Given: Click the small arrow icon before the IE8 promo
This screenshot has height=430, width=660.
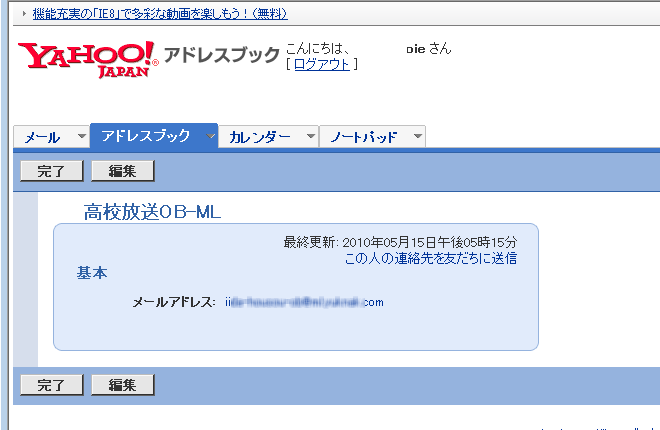Looking at the screenshot, I should click(24, 14).
